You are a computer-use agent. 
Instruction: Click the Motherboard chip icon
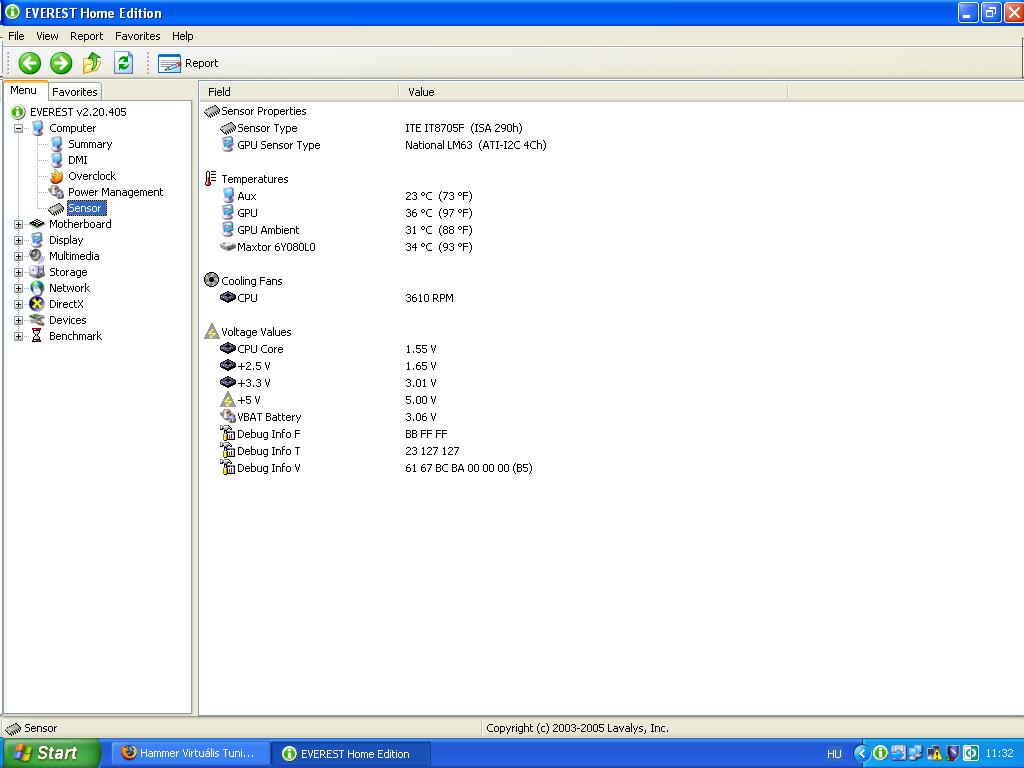(x=37, y=224)
